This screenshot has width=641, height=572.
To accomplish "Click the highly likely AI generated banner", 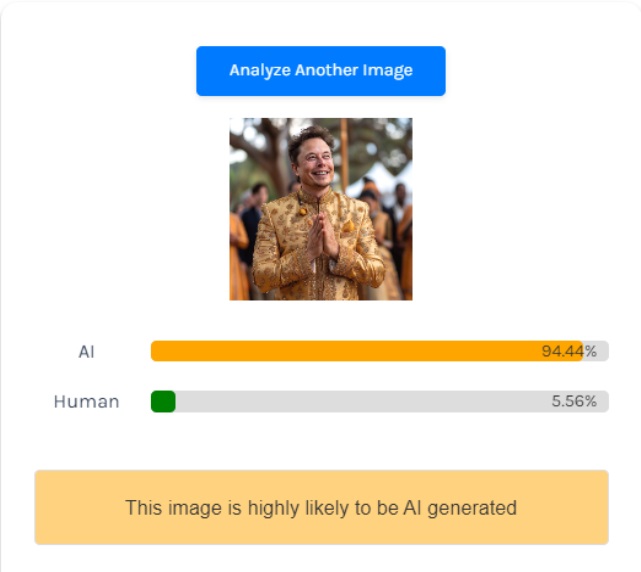I will (321, 507).
